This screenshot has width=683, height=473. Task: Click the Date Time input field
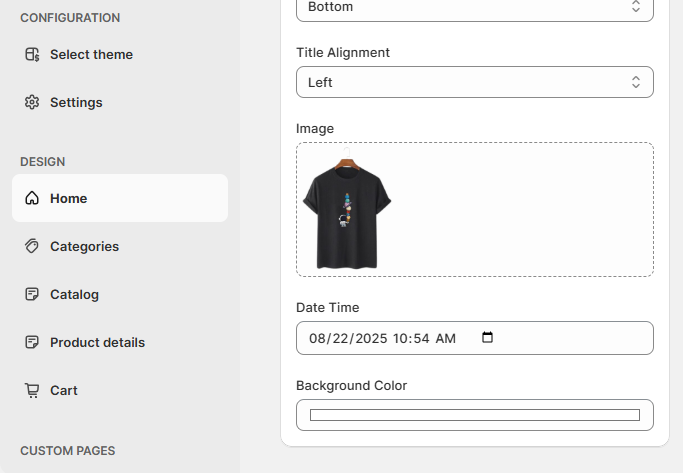475,338
